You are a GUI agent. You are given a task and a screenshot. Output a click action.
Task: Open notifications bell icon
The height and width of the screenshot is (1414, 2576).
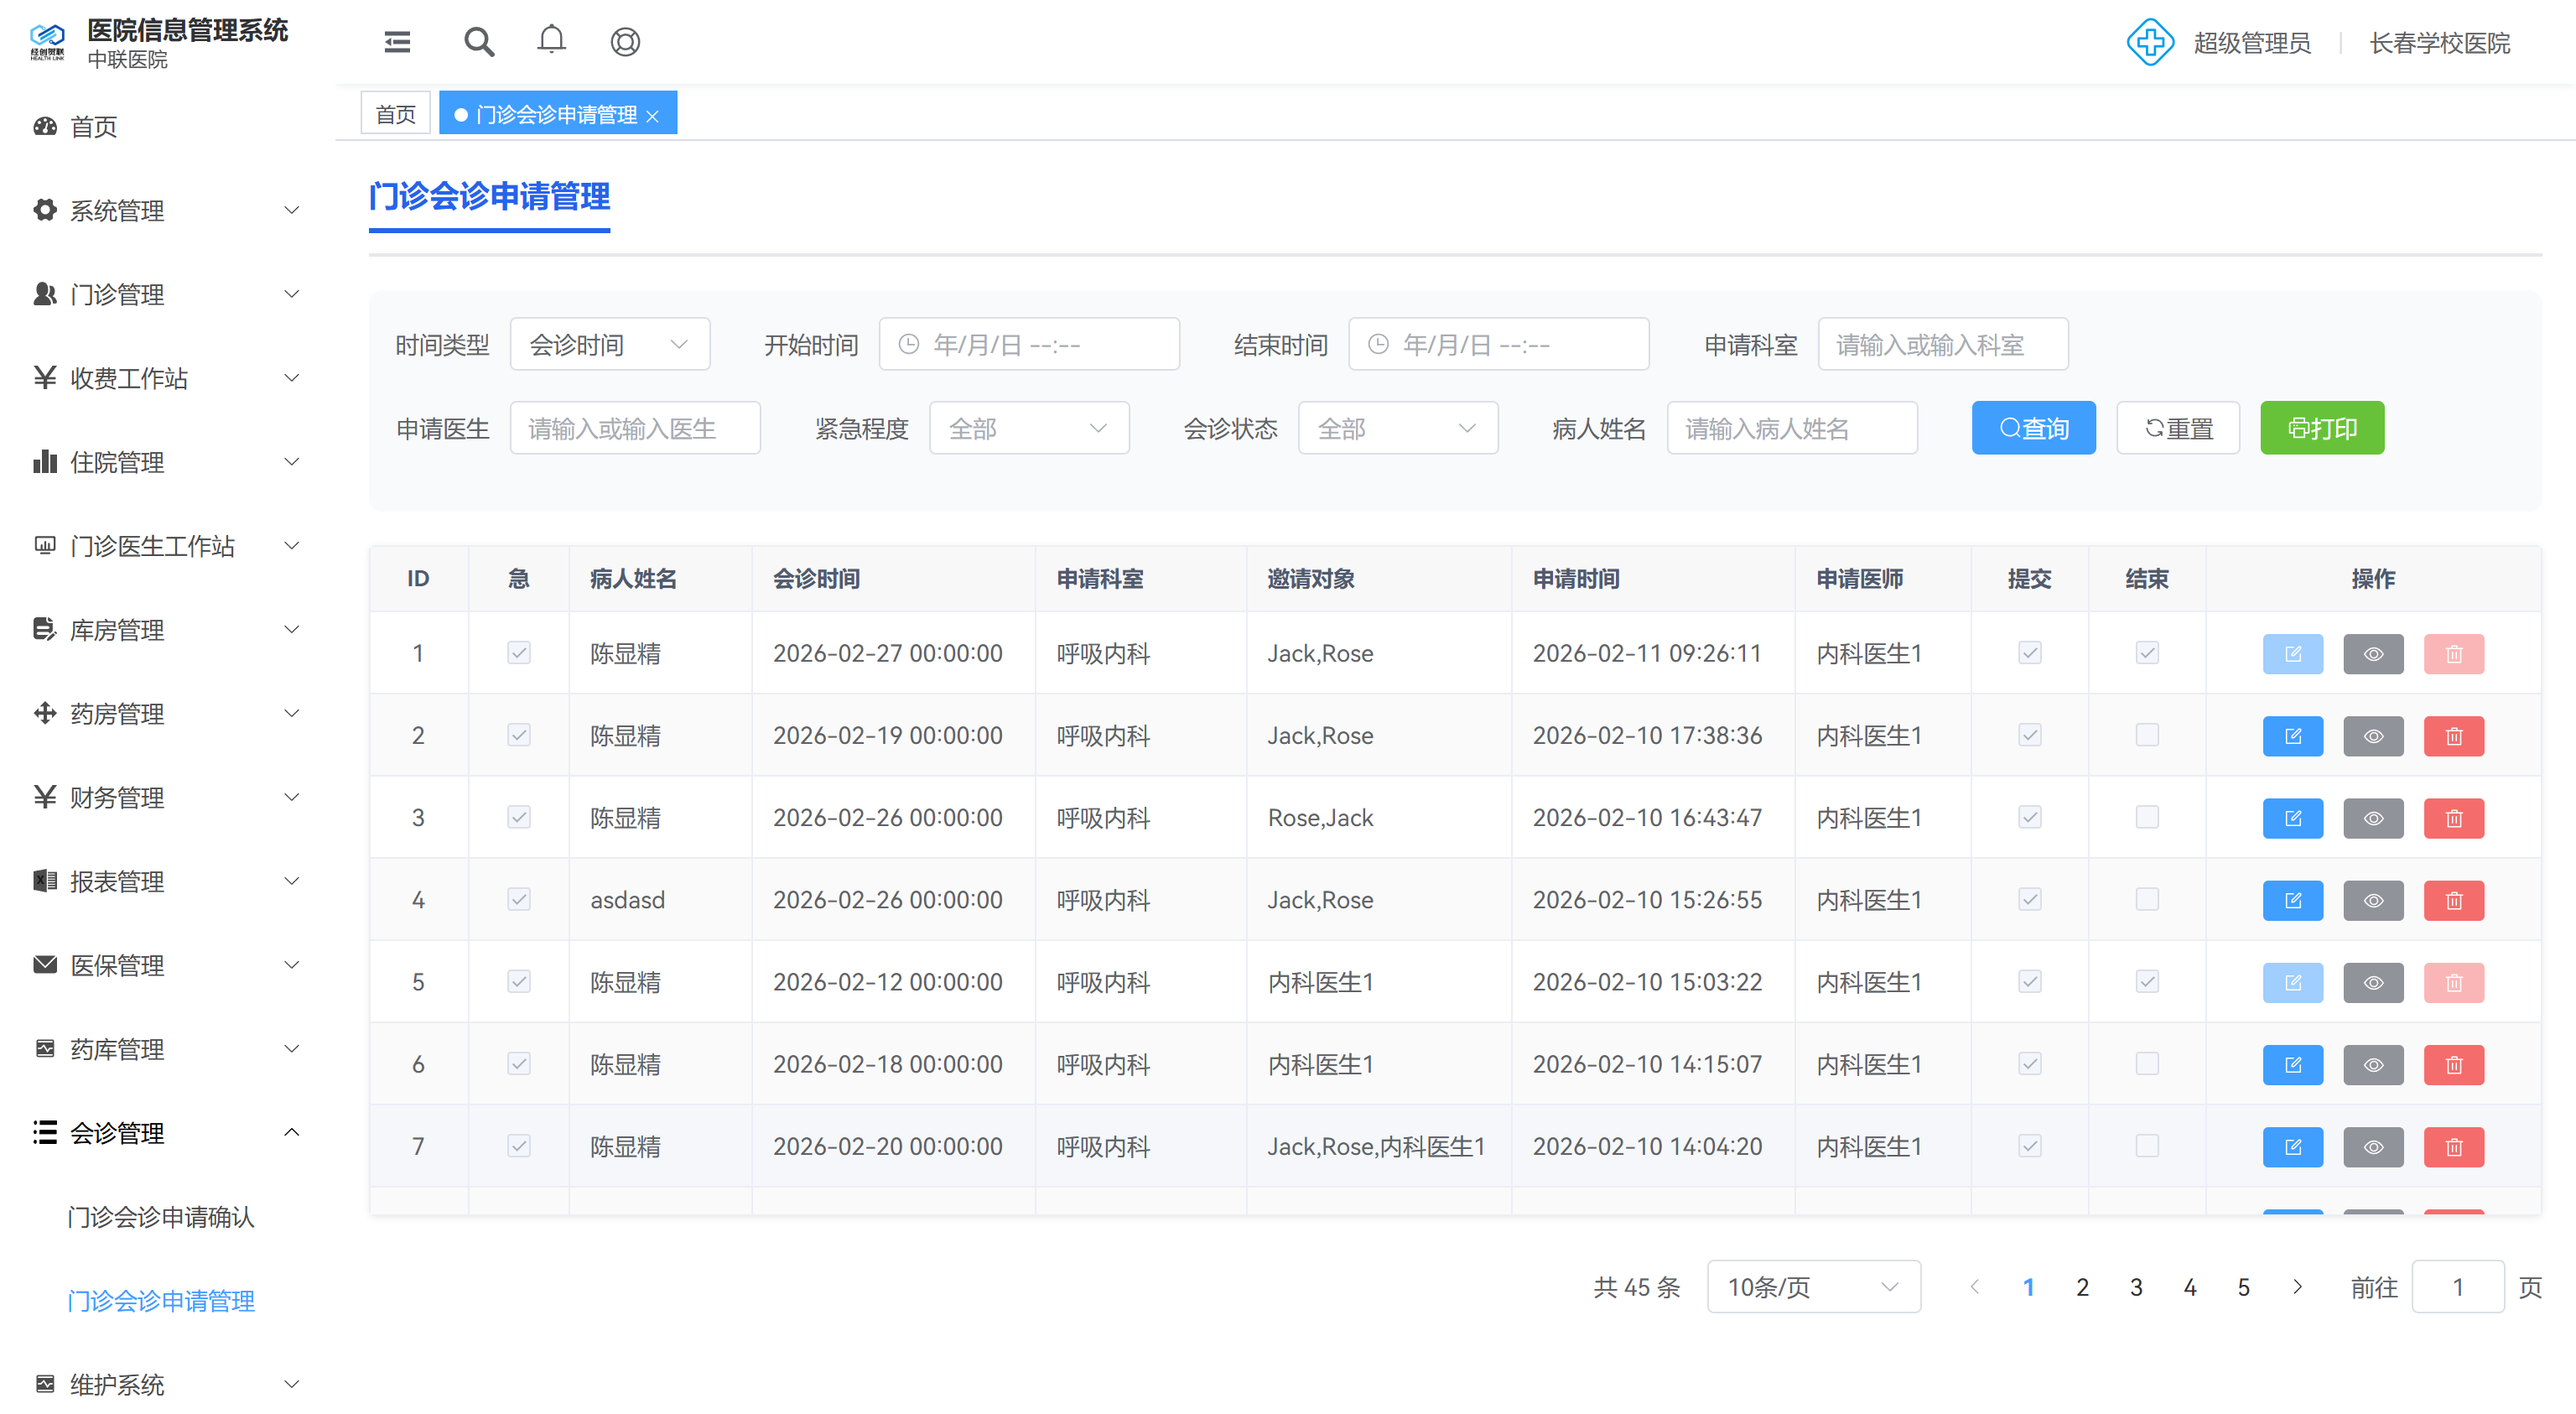[551, 41]
